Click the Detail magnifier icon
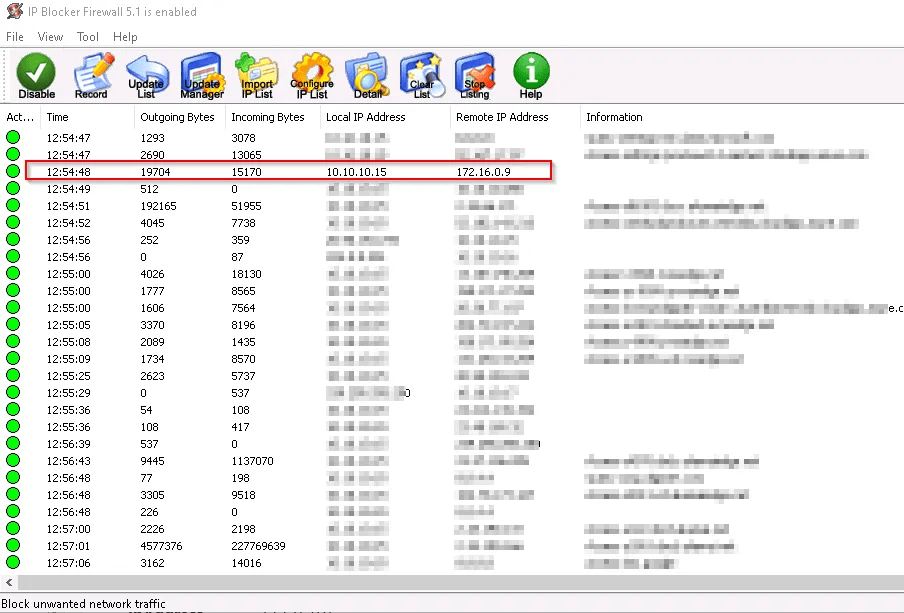 (367, 76)
